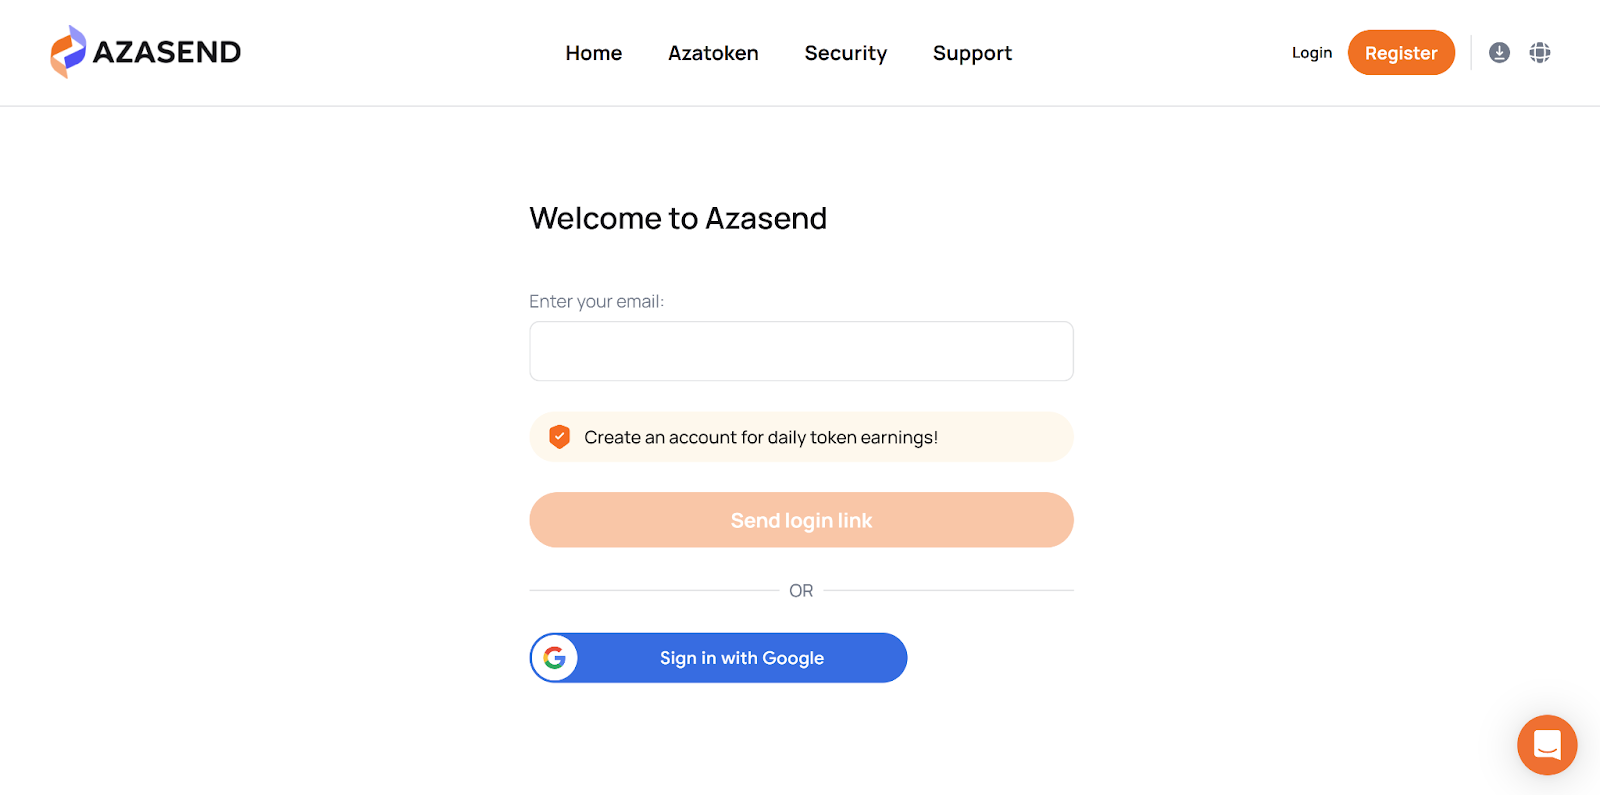Visit the Support page link
The image size is (1600, 795).
point(972,53)
